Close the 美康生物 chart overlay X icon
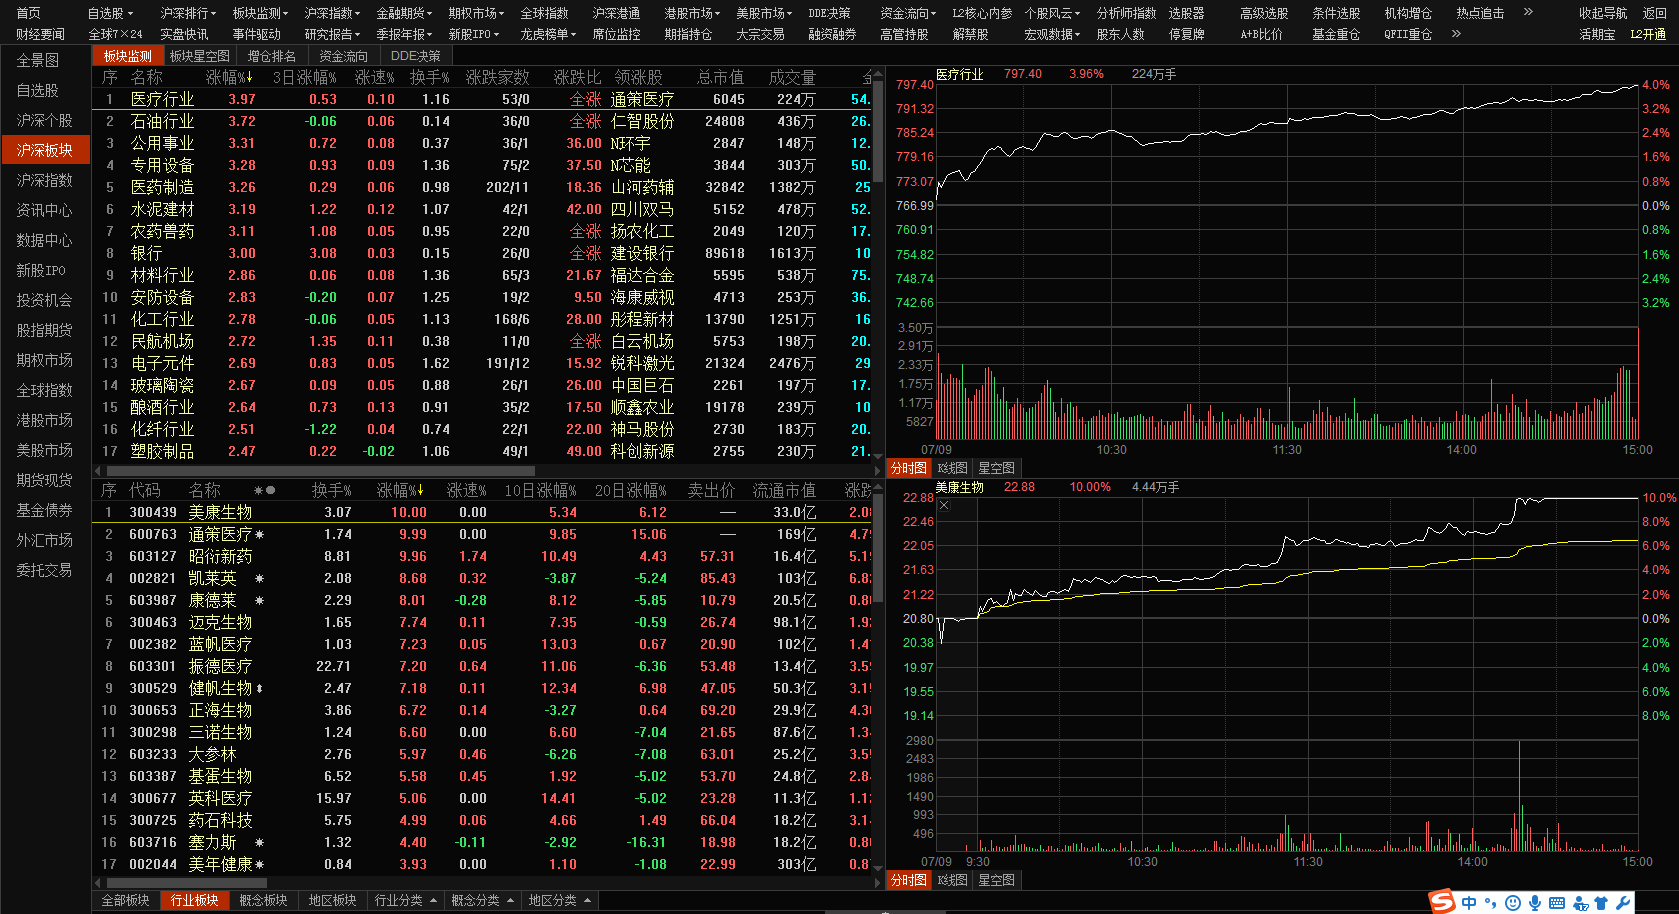Screen dimensions: 1679x914 [x=944, y=505]
